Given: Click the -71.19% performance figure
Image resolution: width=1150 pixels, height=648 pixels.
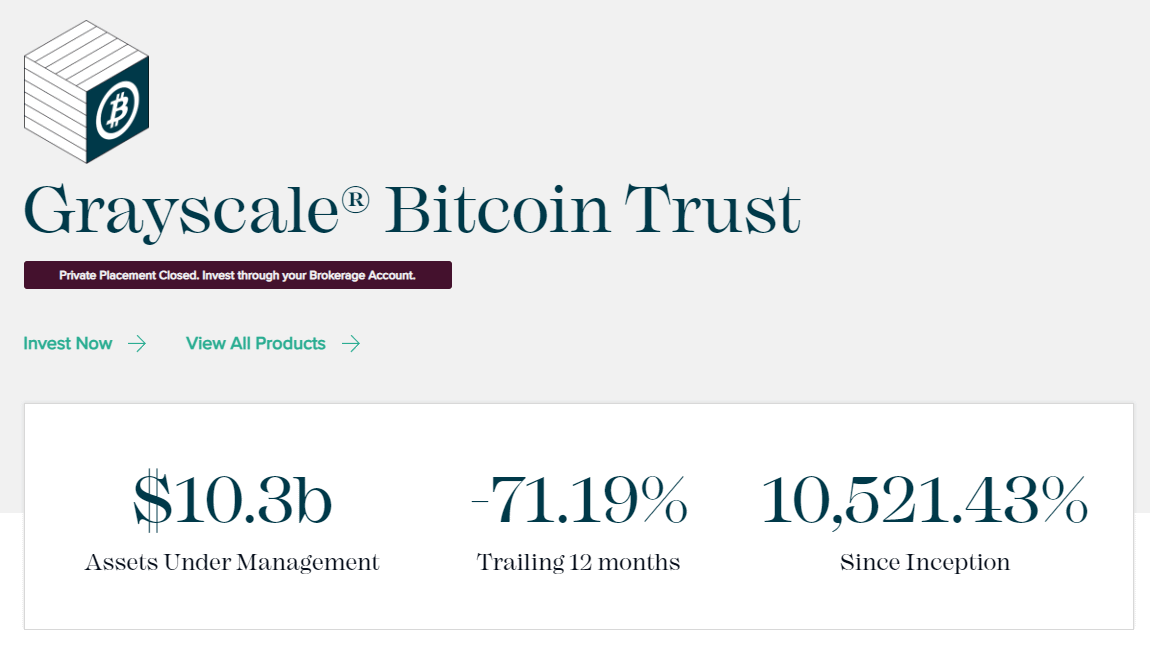Looking at the screenshot, I should (x=579, y=501).
